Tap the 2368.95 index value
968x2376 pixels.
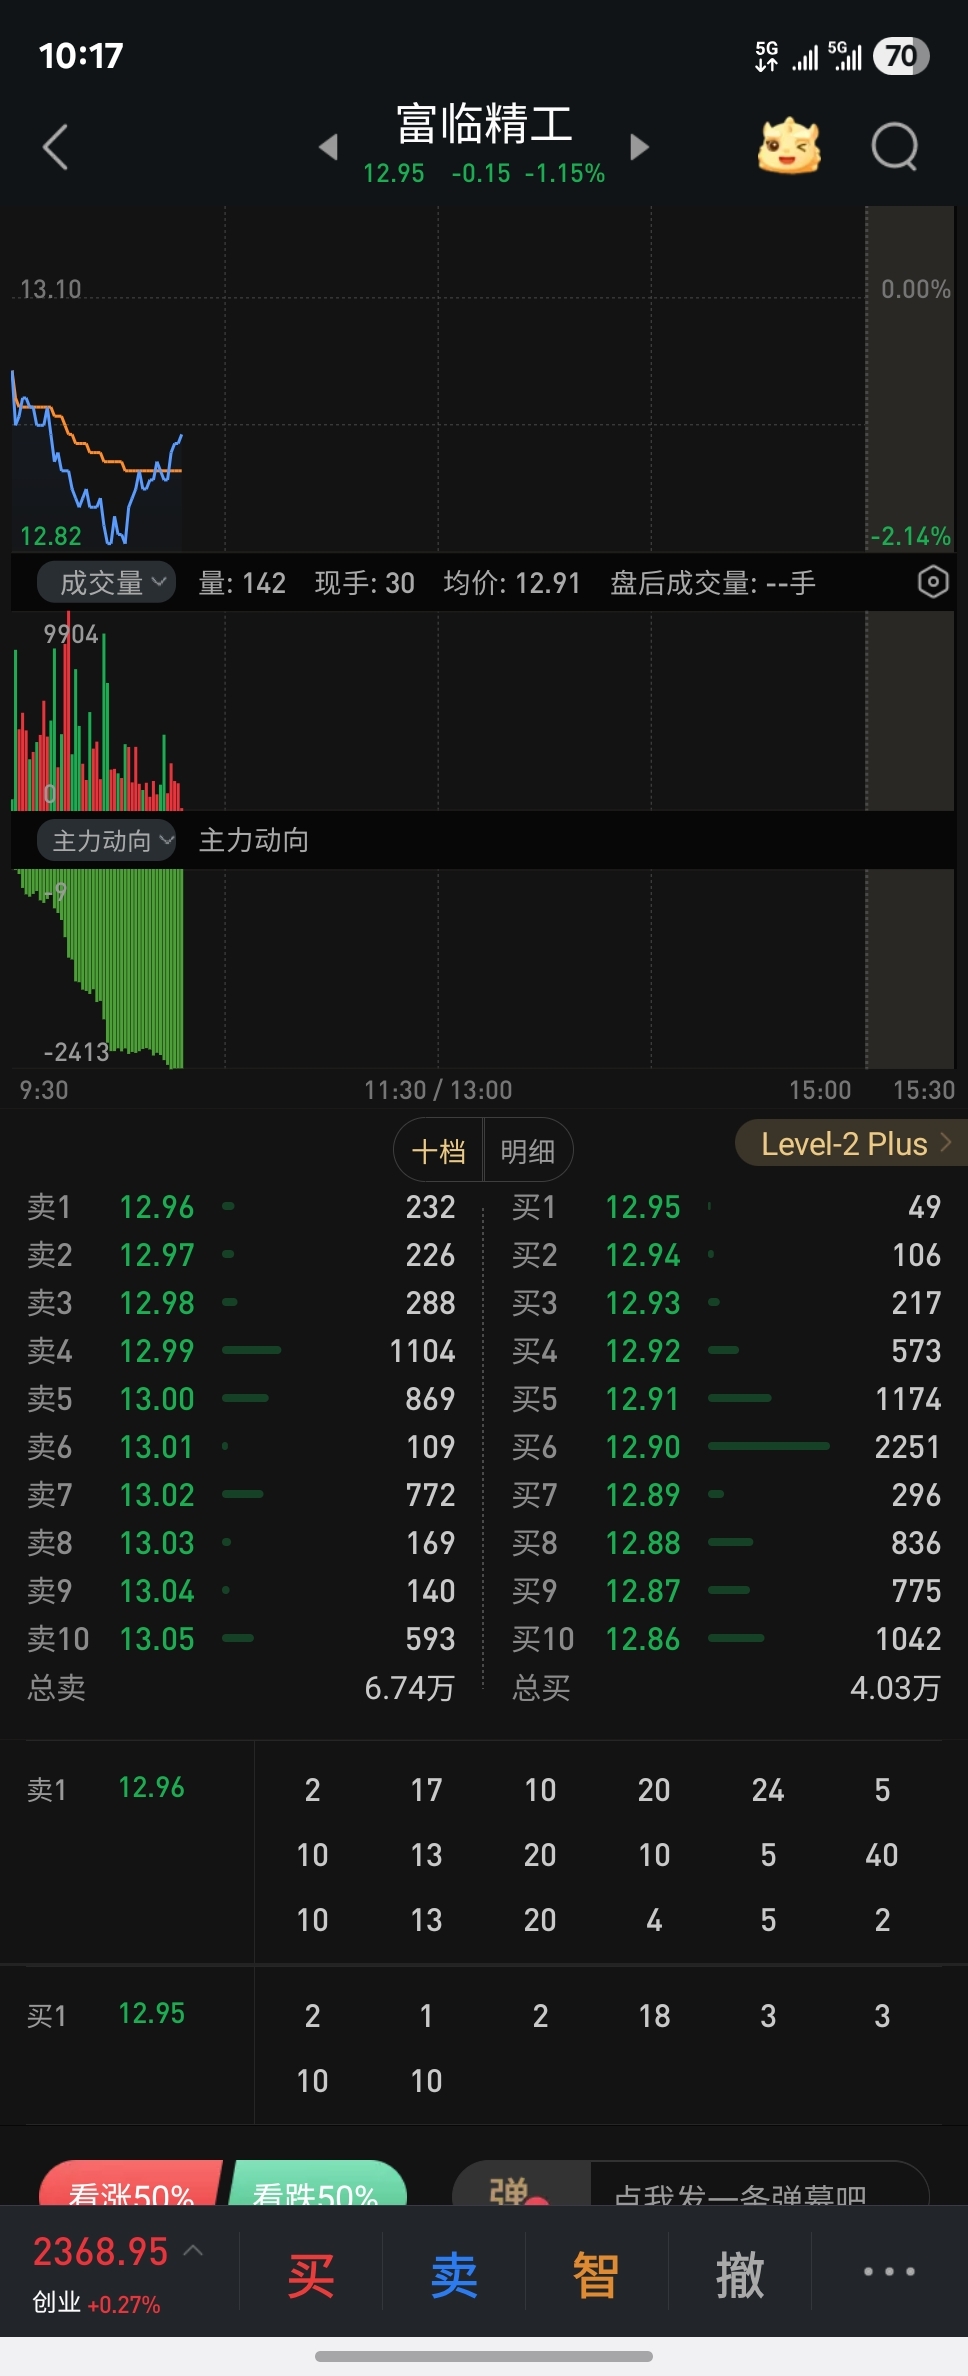click(x=101, y=2251)
